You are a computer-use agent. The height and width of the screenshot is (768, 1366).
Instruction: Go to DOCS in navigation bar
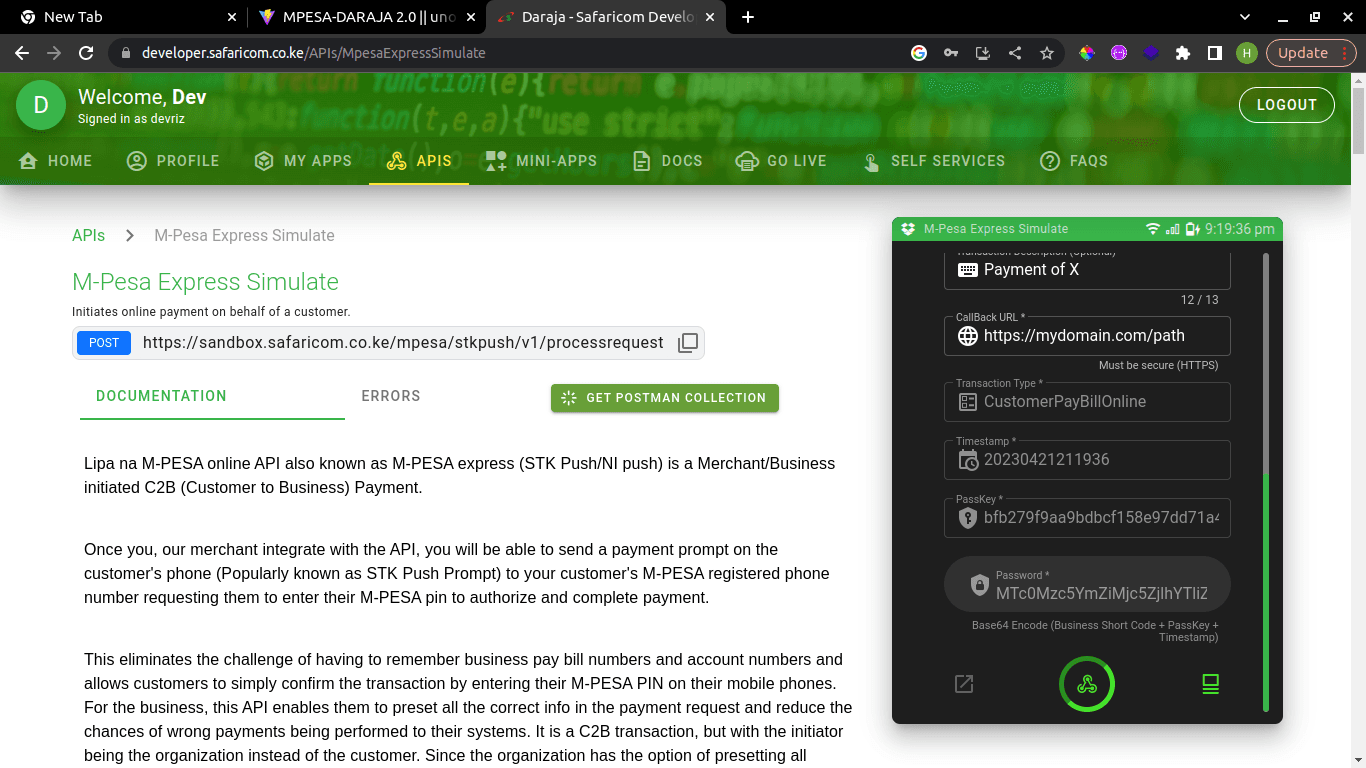668,161
